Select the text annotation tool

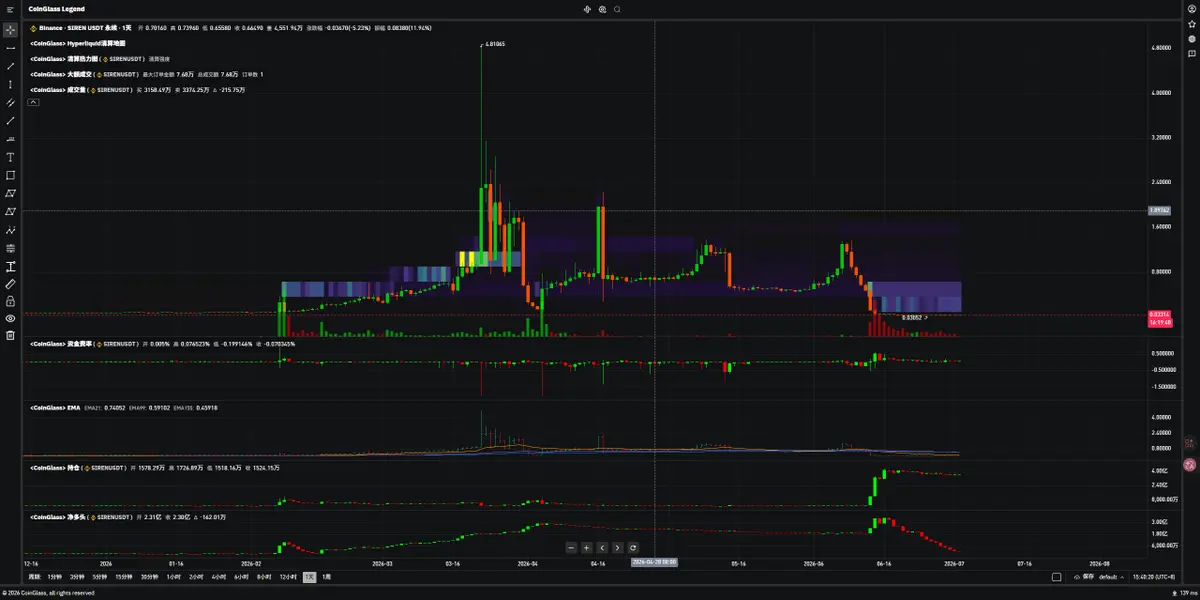pos(10,157)
